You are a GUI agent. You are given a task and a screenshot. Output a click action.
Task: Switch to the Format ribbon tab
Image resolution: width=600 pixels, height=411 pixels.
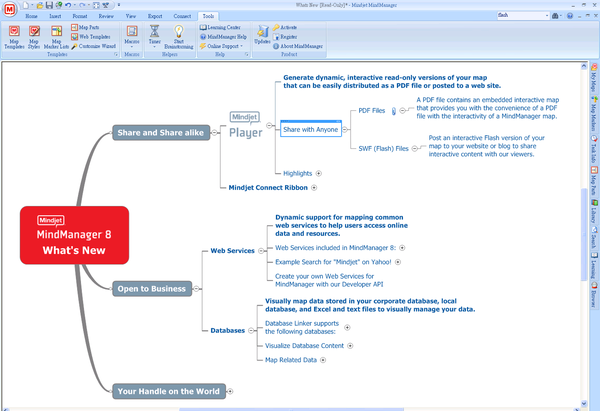pyautogui.click(x=80, y=16)
